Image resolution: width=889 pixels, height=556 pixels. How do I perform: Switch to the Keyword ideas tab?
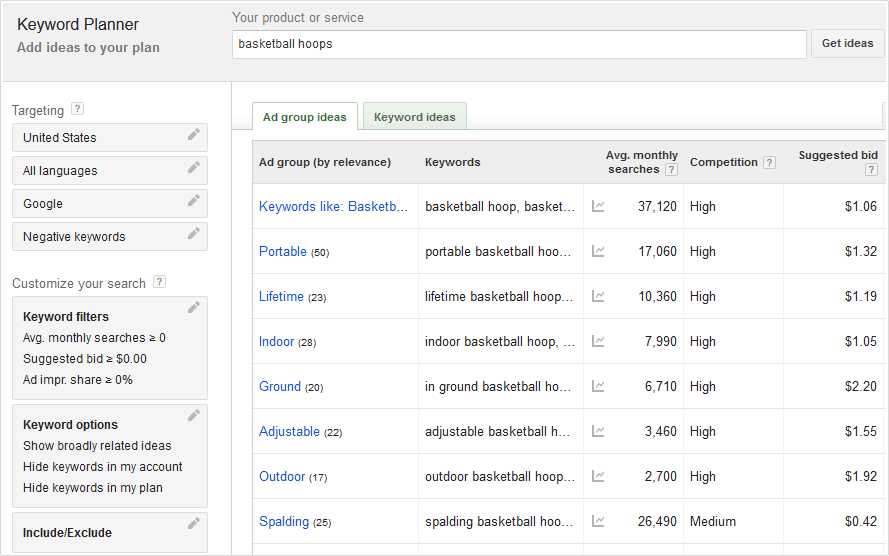tap(414, 117)
